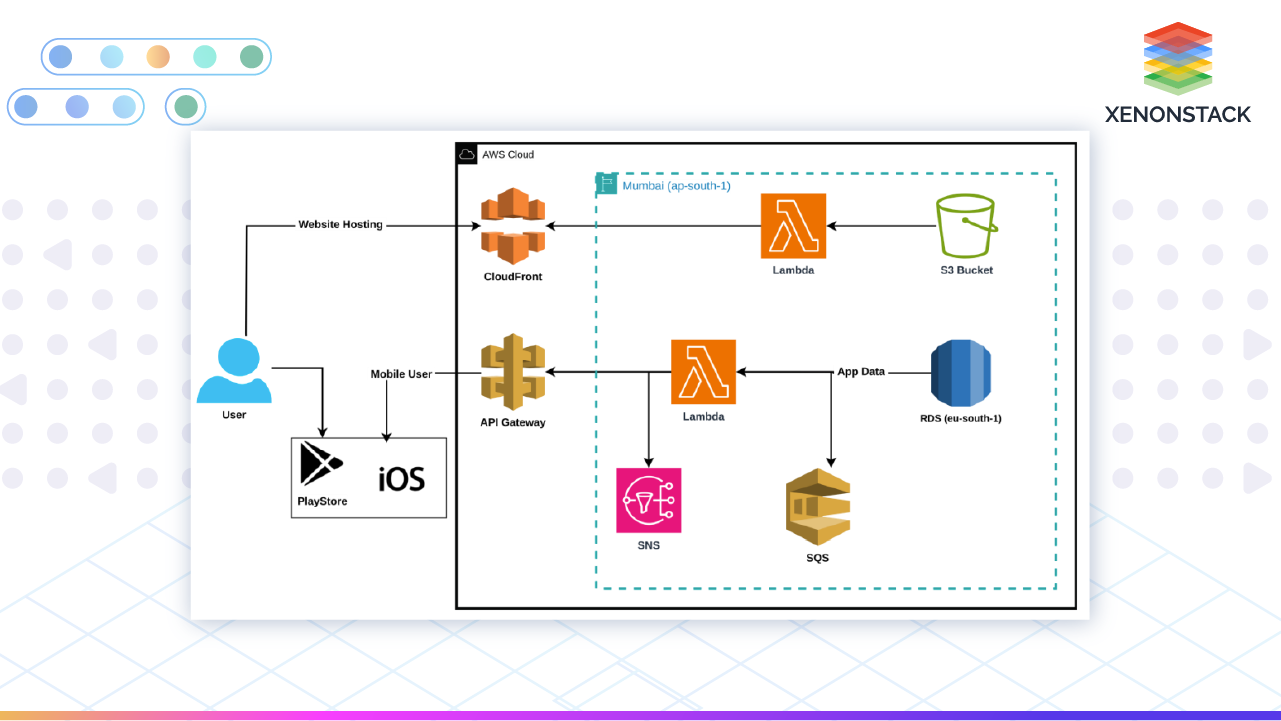Click the XENONSTACK brand text

click(1177, 114)
